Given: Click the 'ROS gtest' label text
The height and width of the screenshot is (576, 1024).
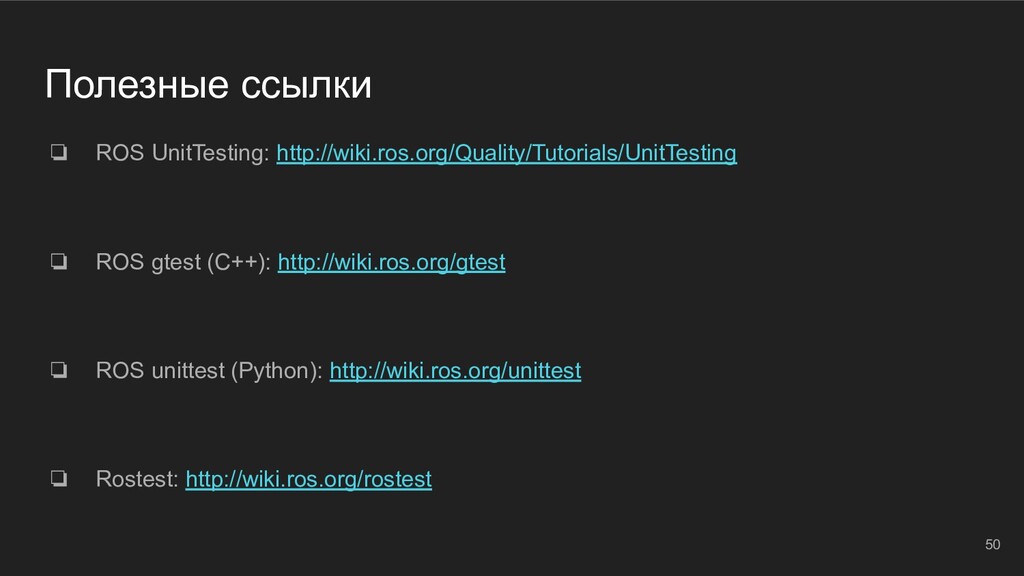Looking at the screenshot, I should coord(148,262).
